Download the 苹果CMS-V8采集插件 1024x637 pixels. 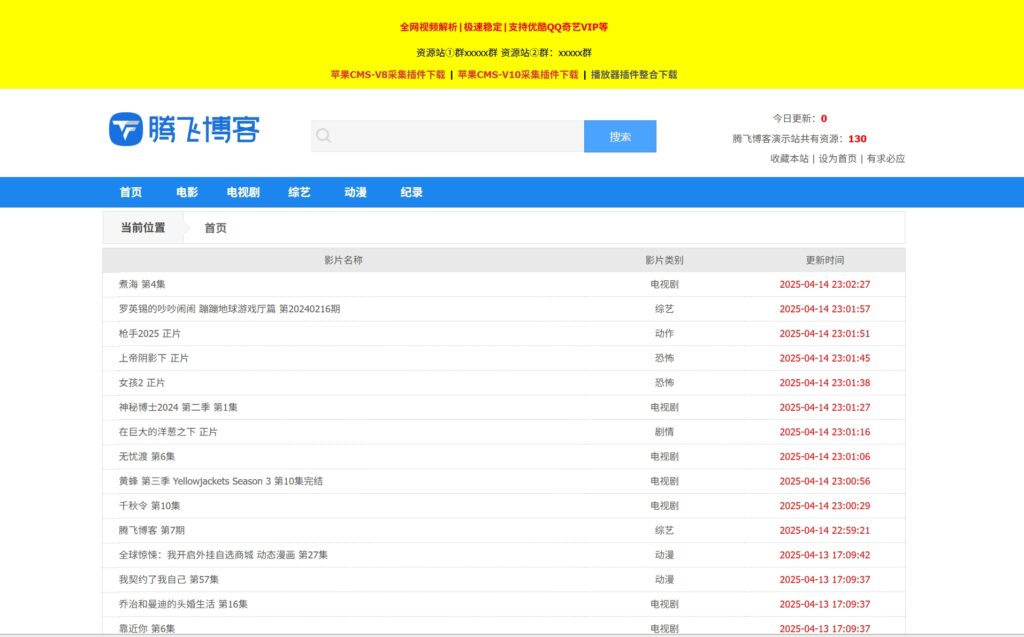point(388,74)
